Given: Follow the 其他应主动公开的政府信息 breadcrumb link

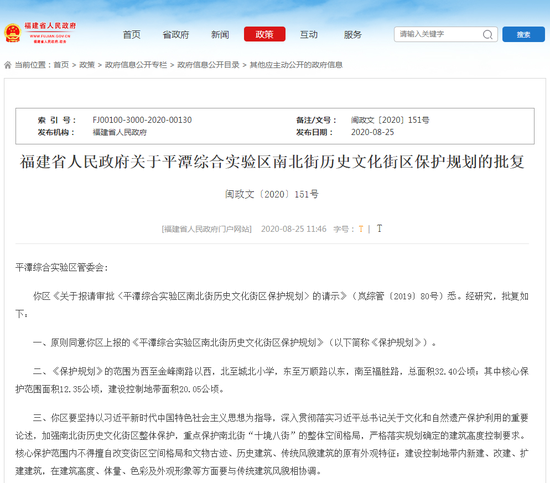Looking at the screenshot, I should click(x=296, y=65).
